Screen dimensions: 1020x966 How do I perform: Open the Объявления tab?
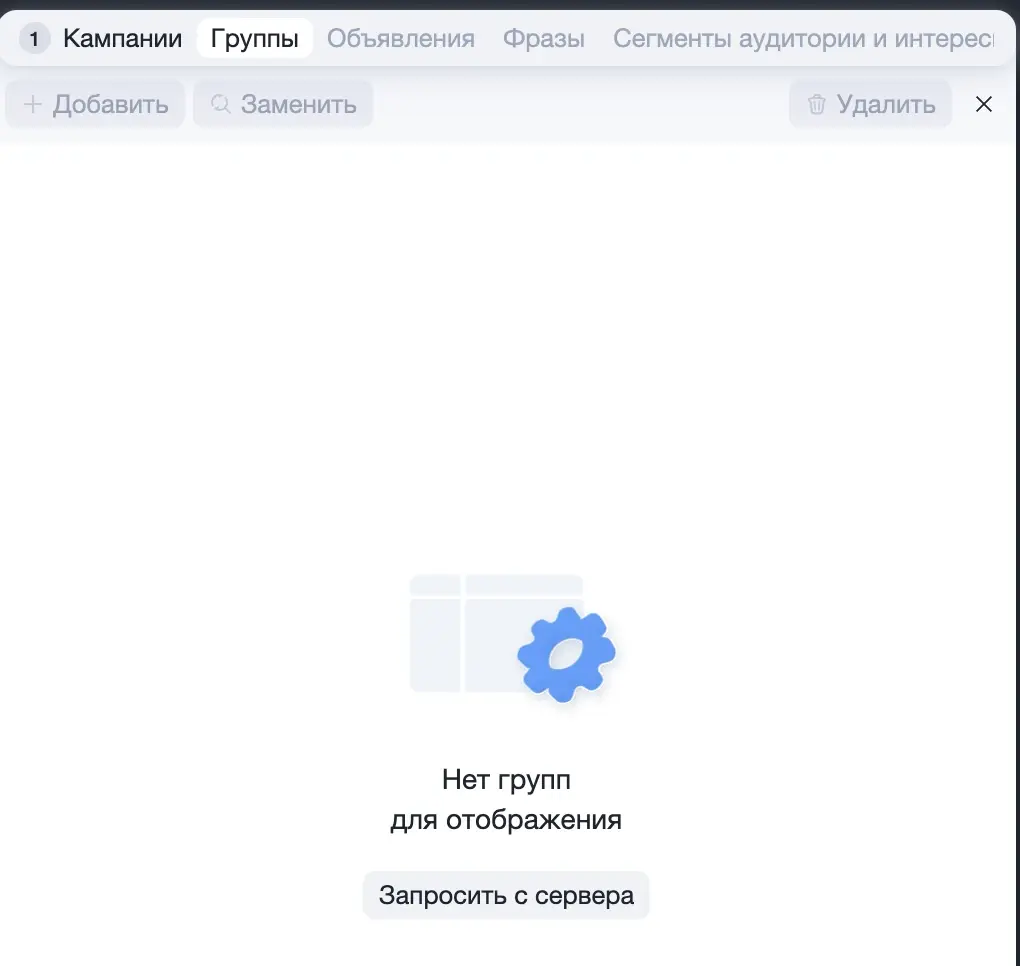pyautogui.click(x=401, y=38)
